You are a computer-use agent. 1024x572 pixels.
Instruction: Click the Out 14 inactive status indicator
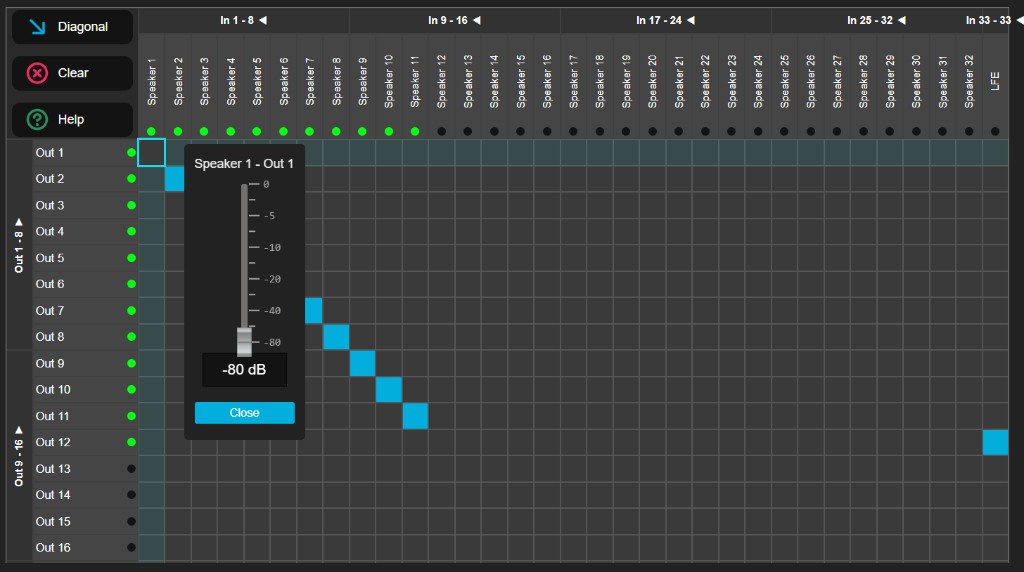point(131,495)
